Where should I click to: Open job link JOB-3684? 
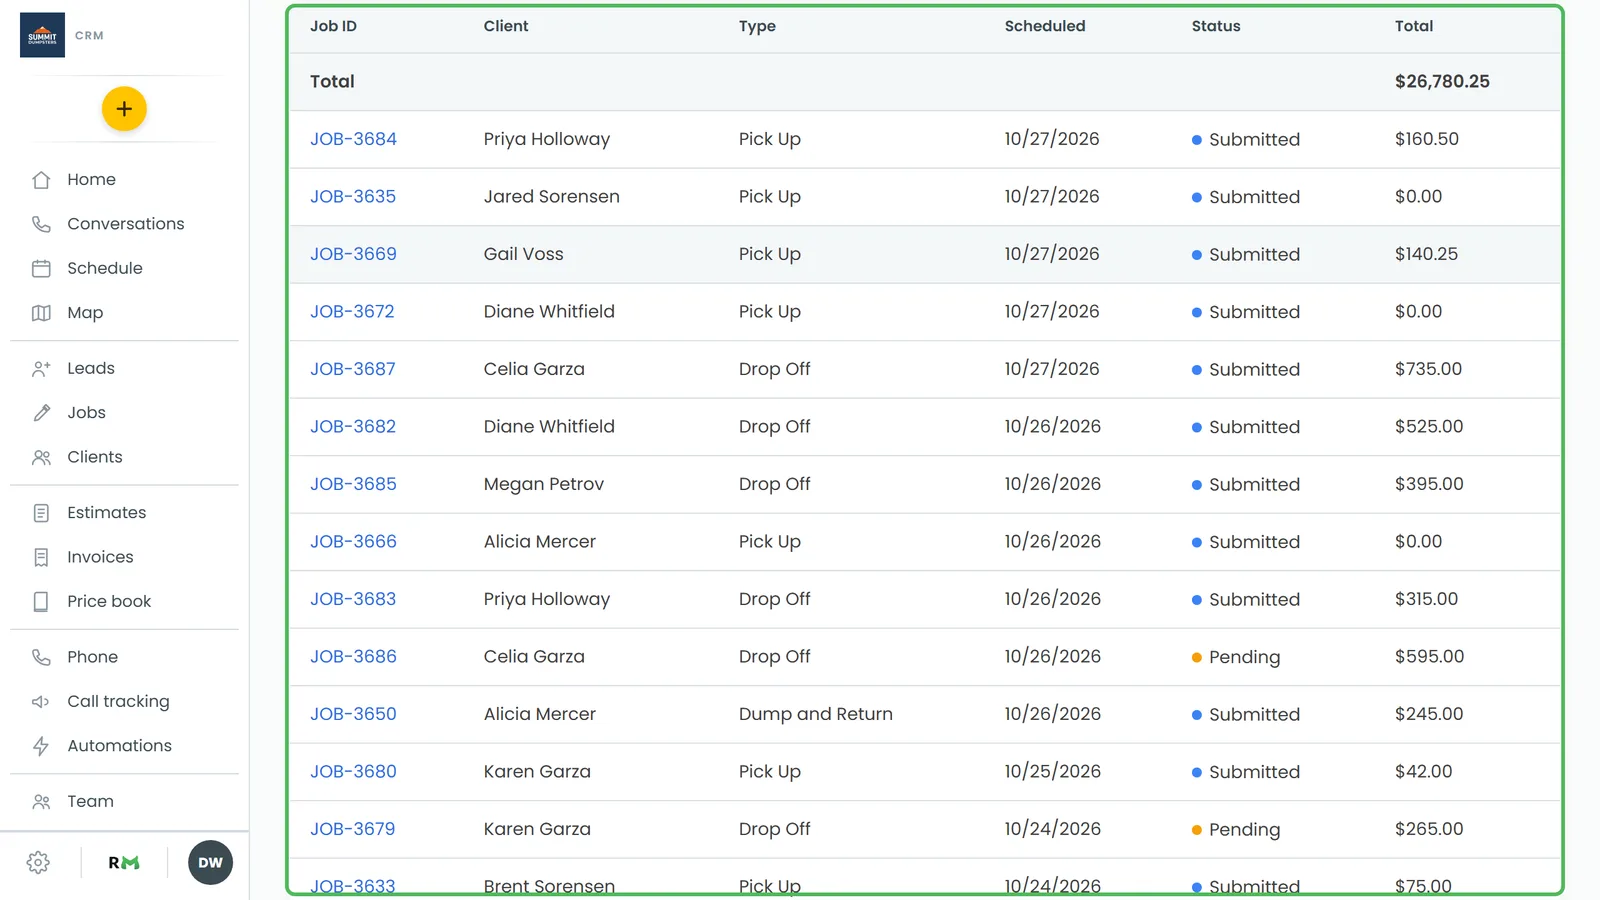click(353, 139)
